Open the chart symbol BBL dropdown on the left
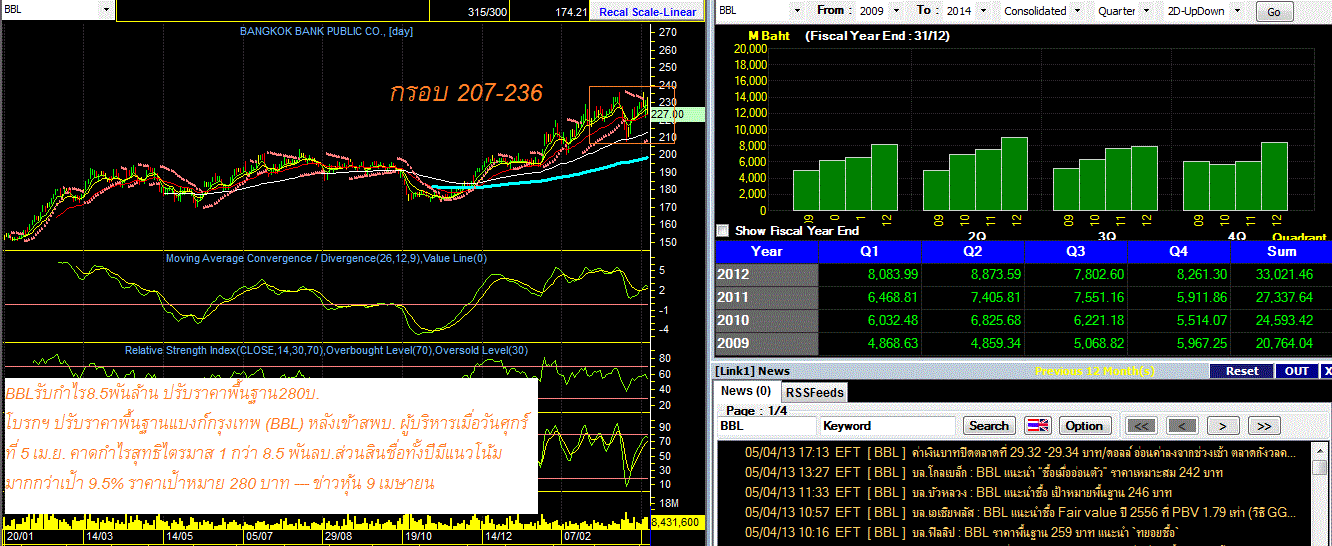Image resolution: width=1332 pixels, height=546 pixels. point(106,10)
